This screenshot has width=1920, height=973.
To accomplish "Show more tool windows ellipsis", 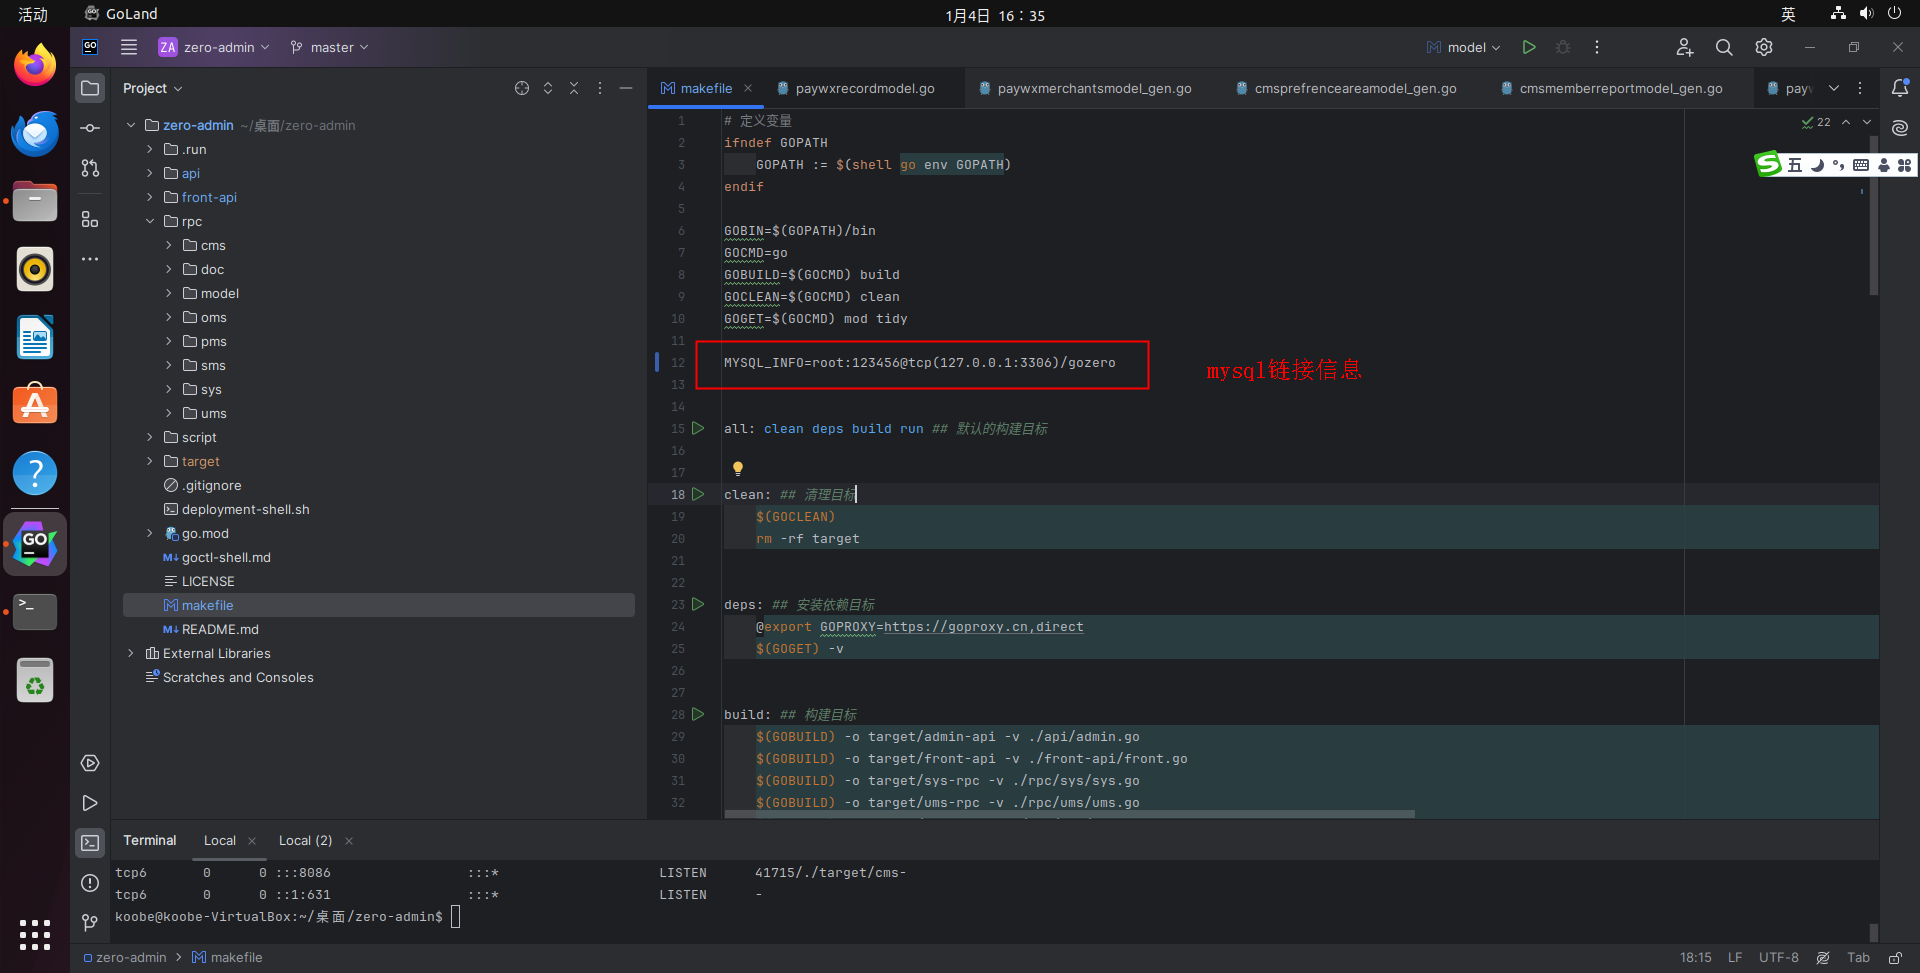I will (90, 259).
